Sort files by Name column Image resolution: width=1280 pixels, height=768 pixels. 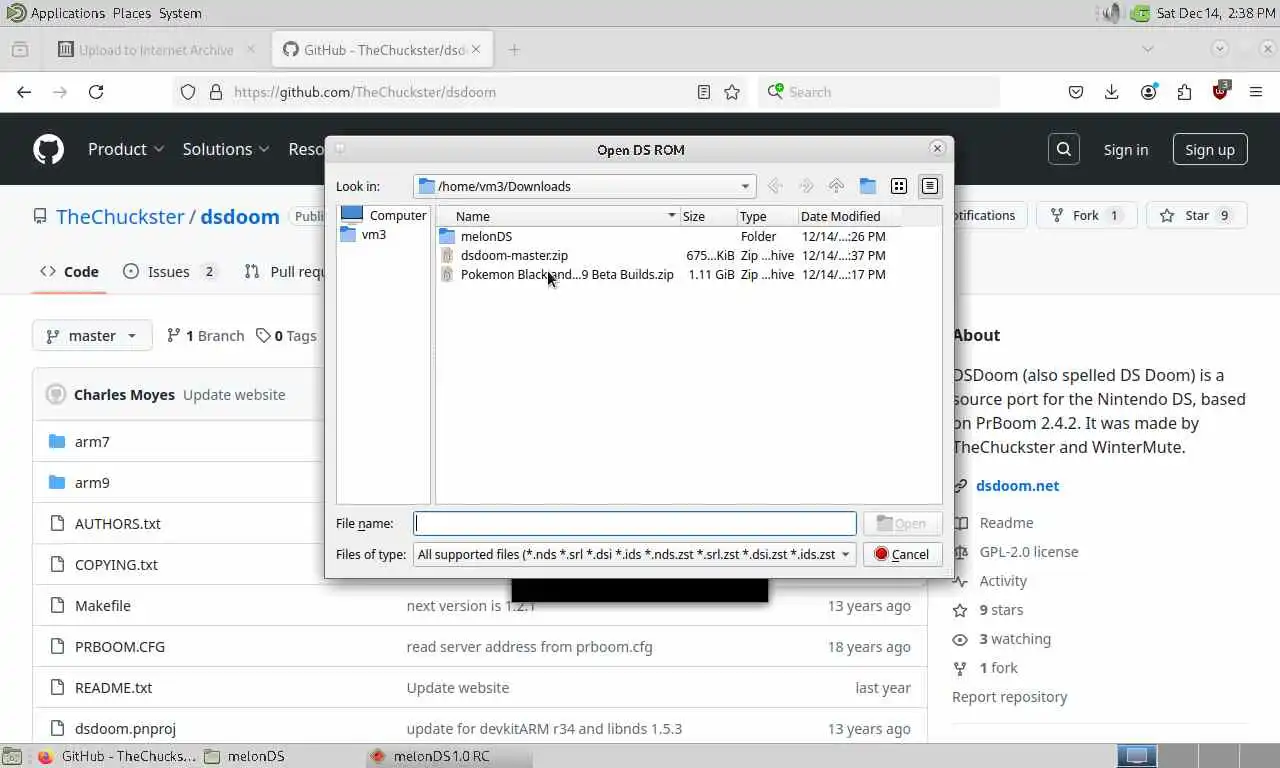click(x=559, y=216)
